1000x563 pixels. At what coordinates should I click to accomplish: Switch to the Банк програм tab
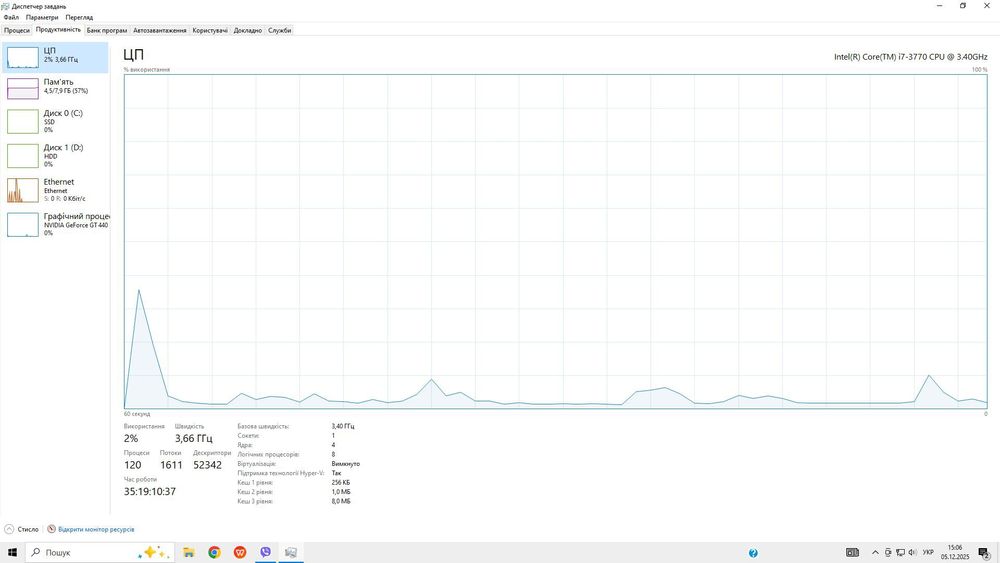[107, 30]
